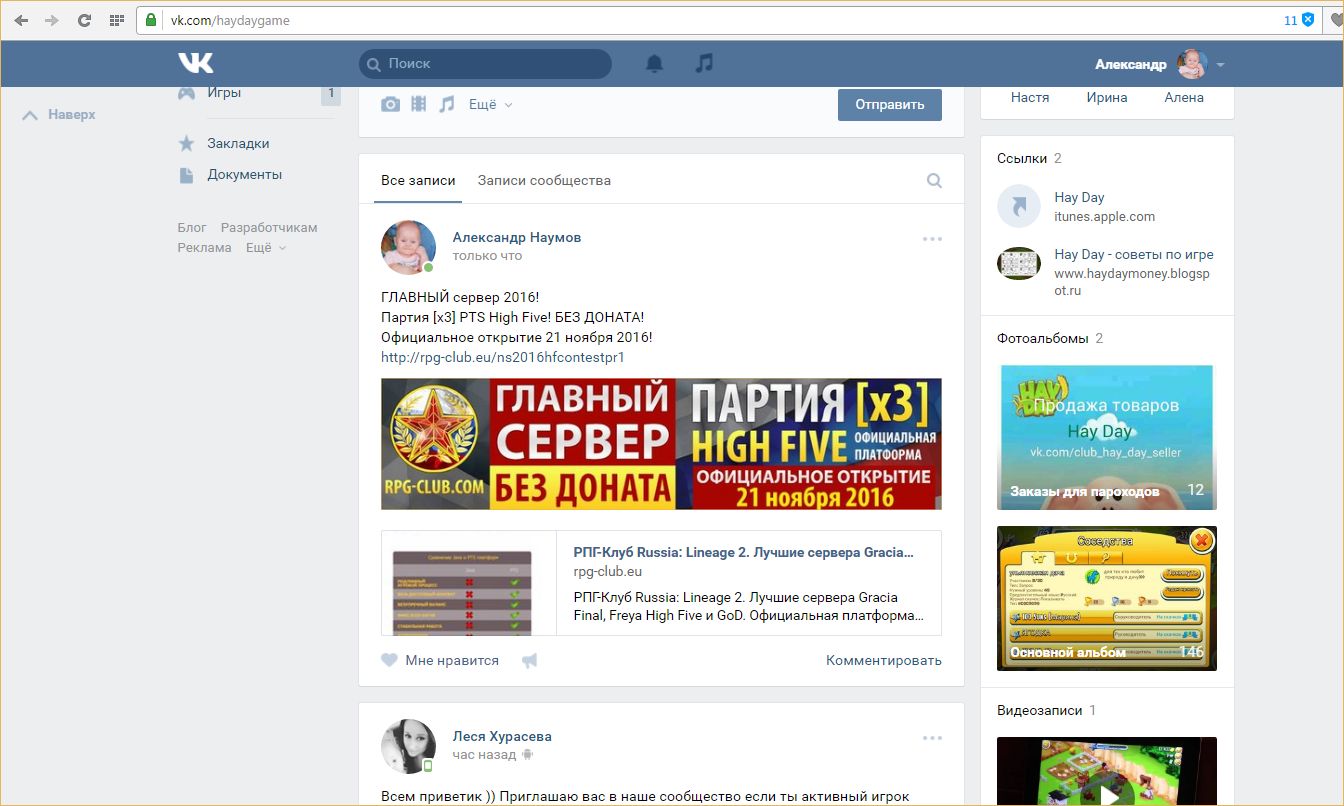Open the blue shield extension icon

click(1308, 20)
